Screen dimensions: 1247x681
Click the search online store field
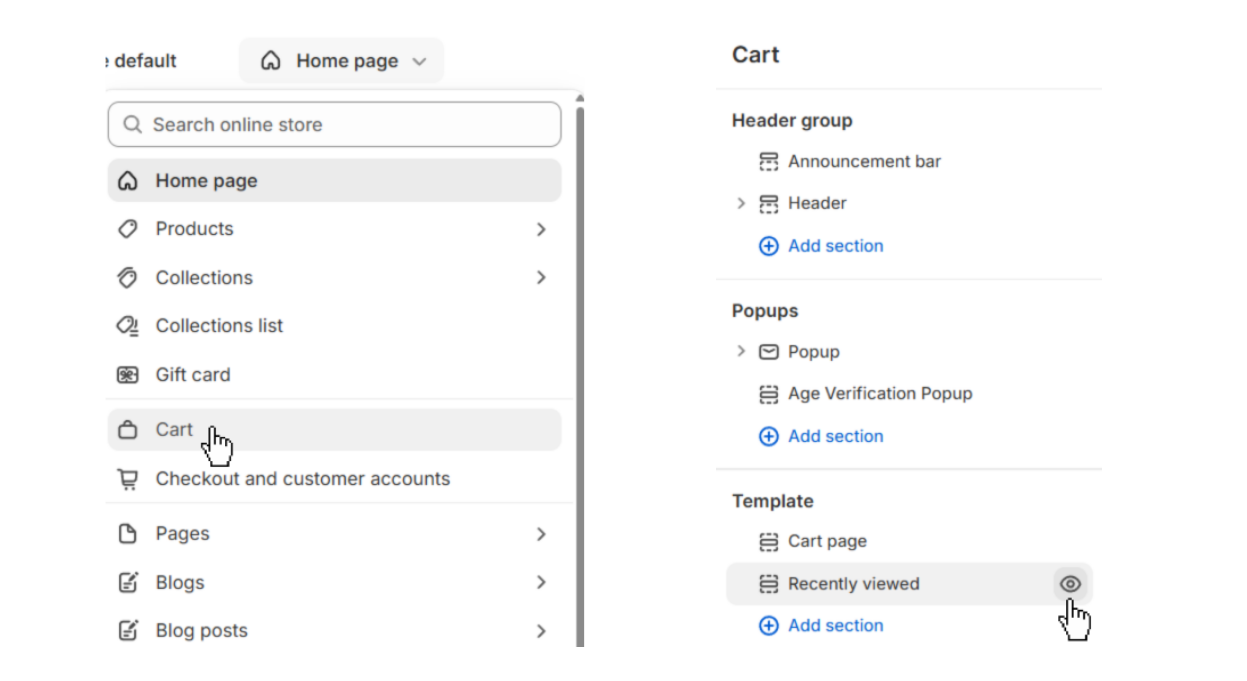coord(334,124)
